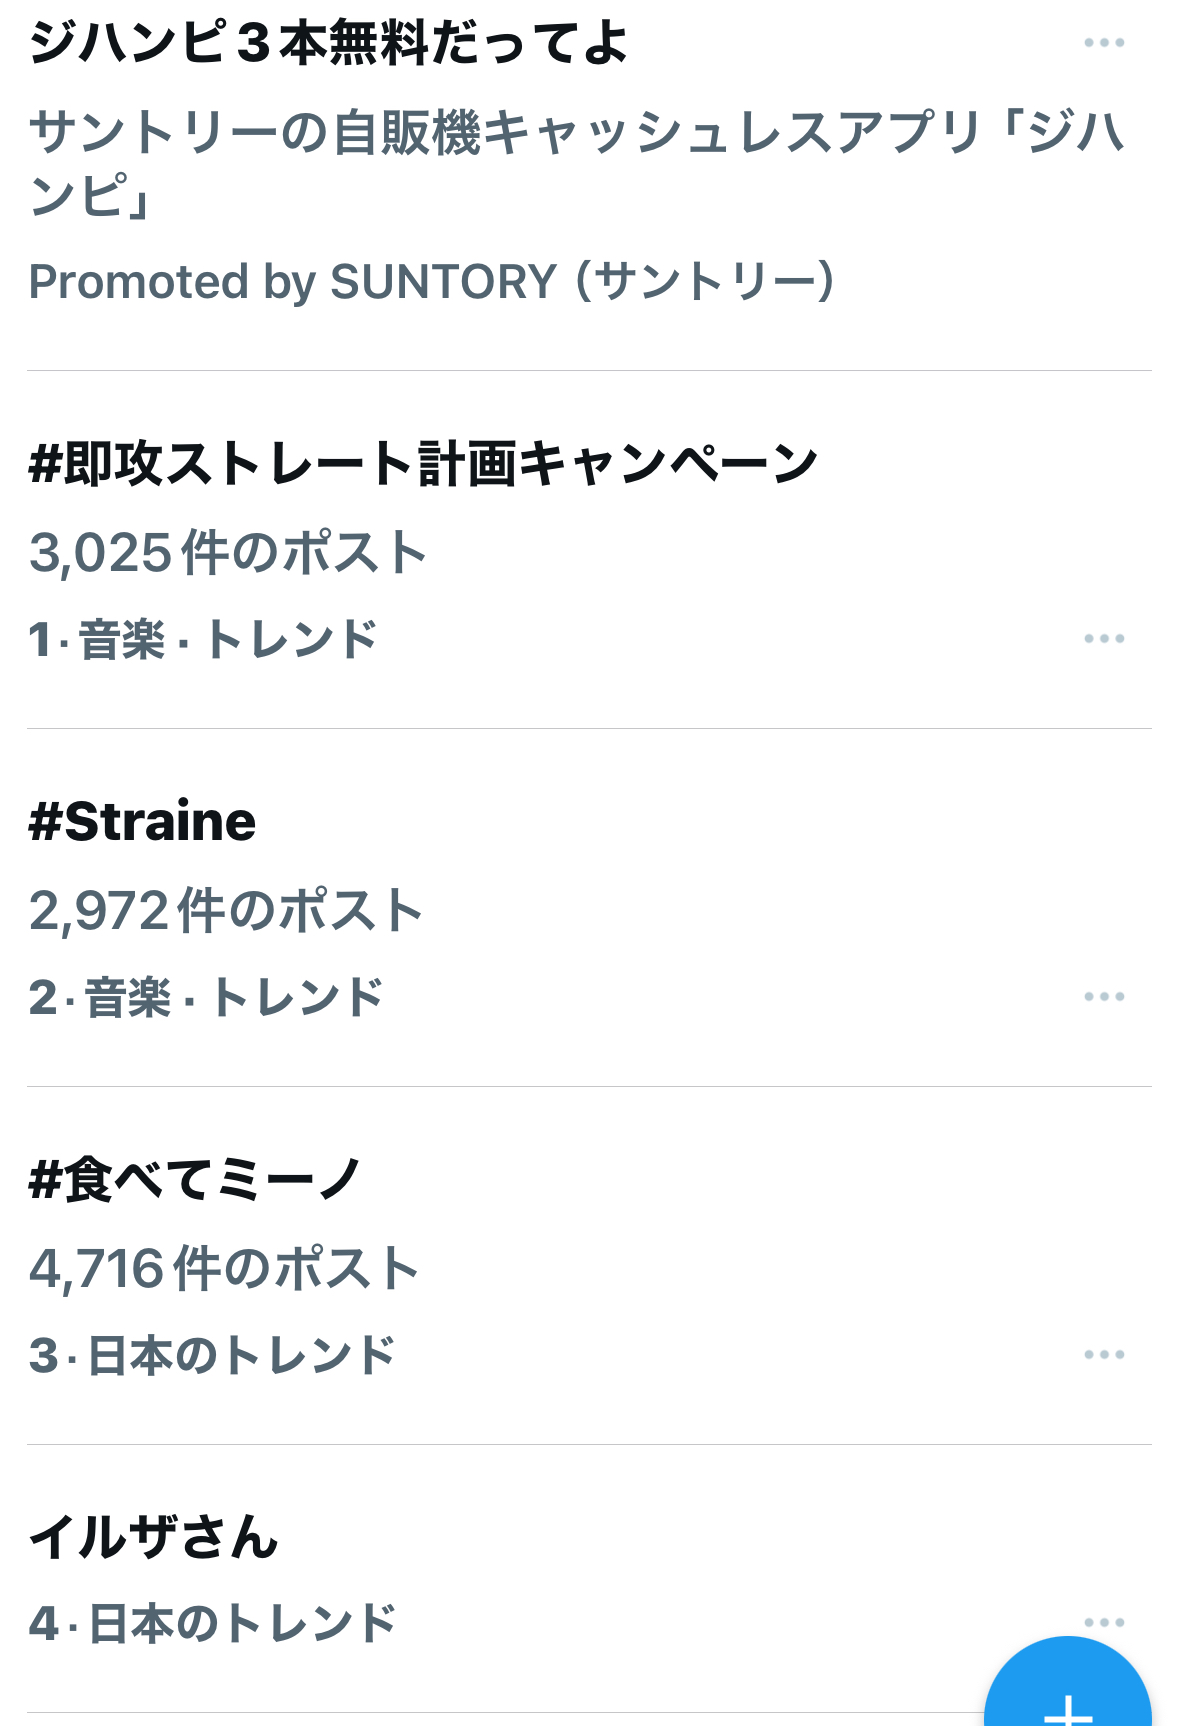The image size is (1179, 1726).
Task: Open more options for #Straine trend
Action: click(1104, 997)
